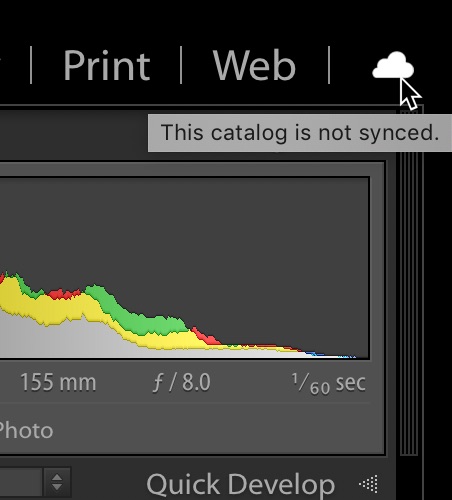Viewport: 452px width, 500px height.
Task: Click the partially visible Photo status label
Action: [x=26, y=430]
